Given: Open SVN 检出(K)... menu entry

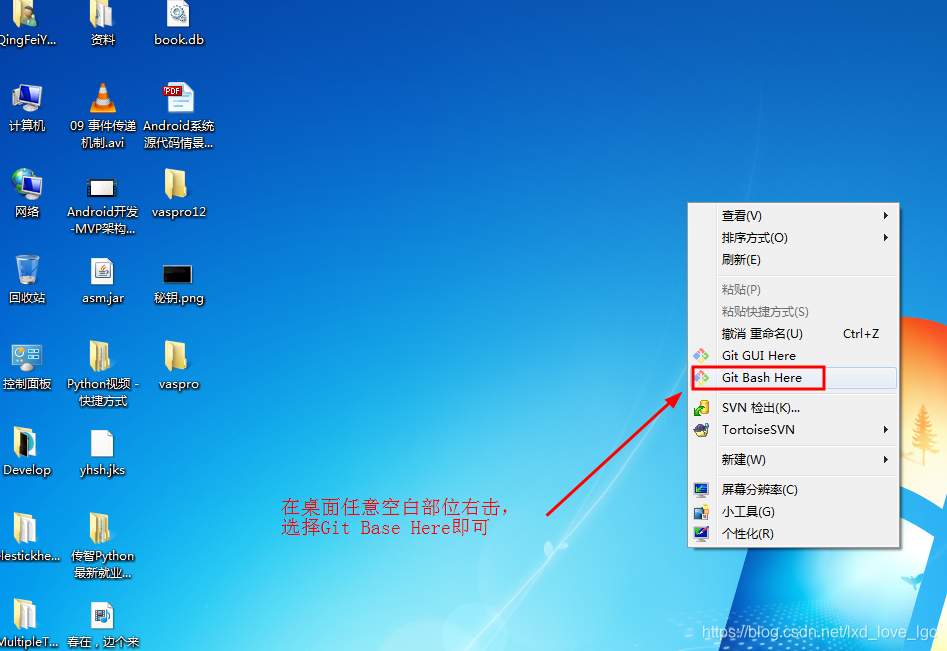Looking at the screenshot, I should 794,408.
